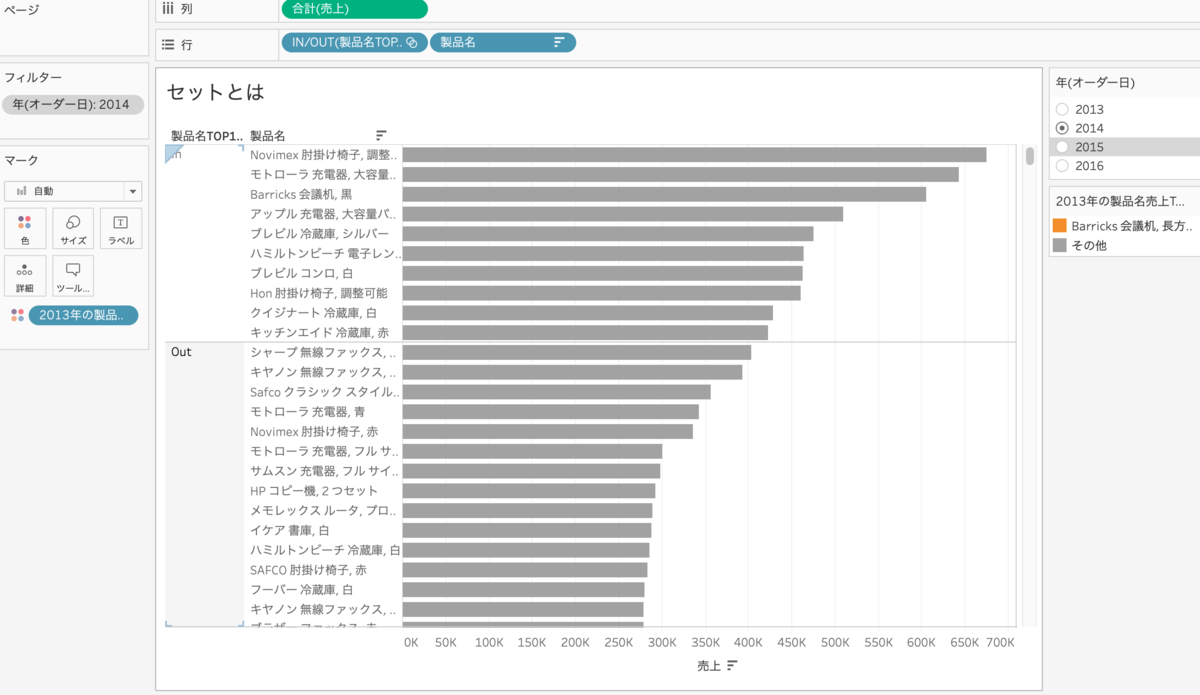Click the モトローラ 充電器, 青 row label
This screenshot has width=1200, height=695.
(x=307, y=411)
